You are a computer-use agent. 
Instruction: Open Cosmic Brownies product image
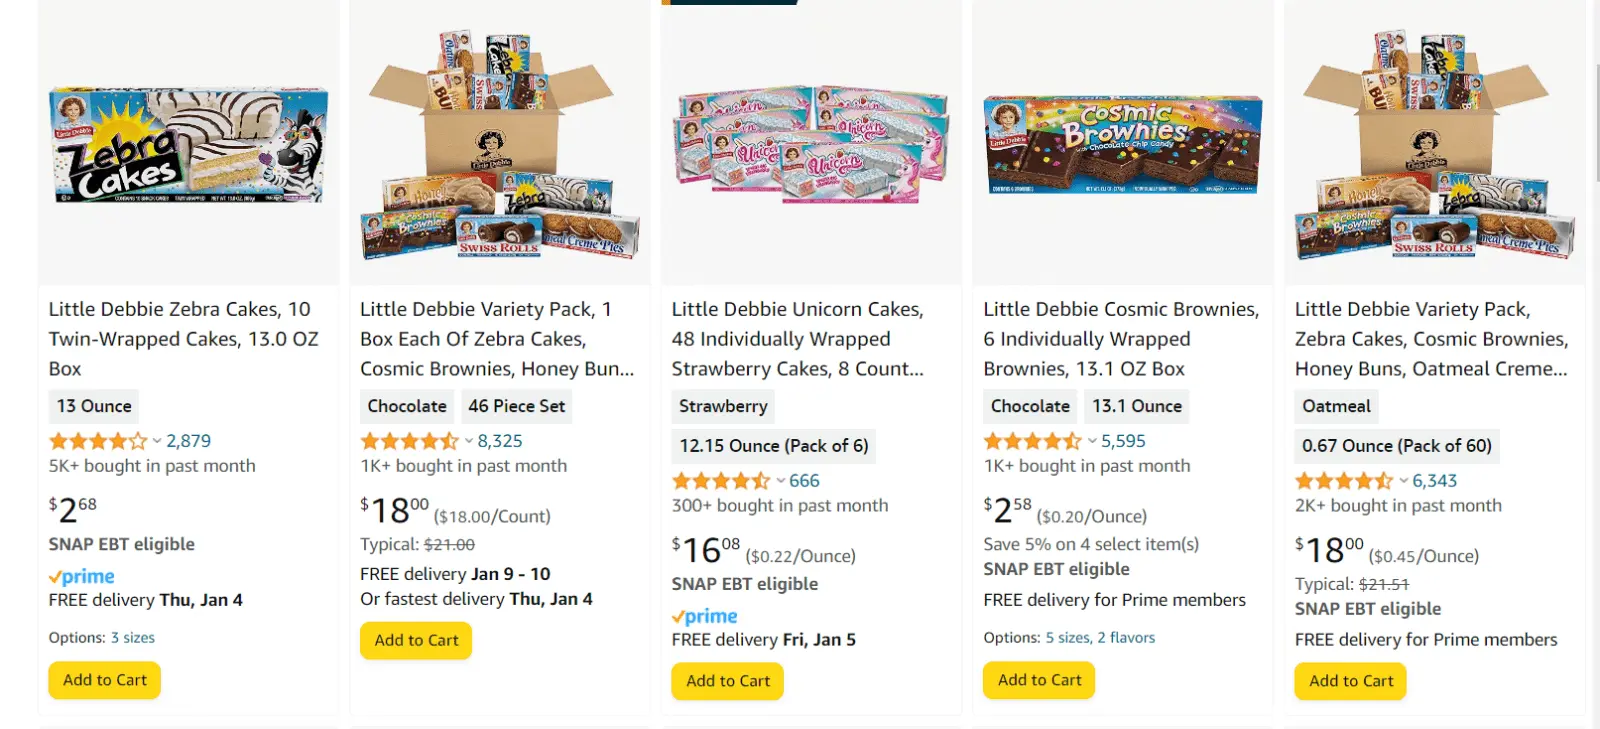point(1122,145)
